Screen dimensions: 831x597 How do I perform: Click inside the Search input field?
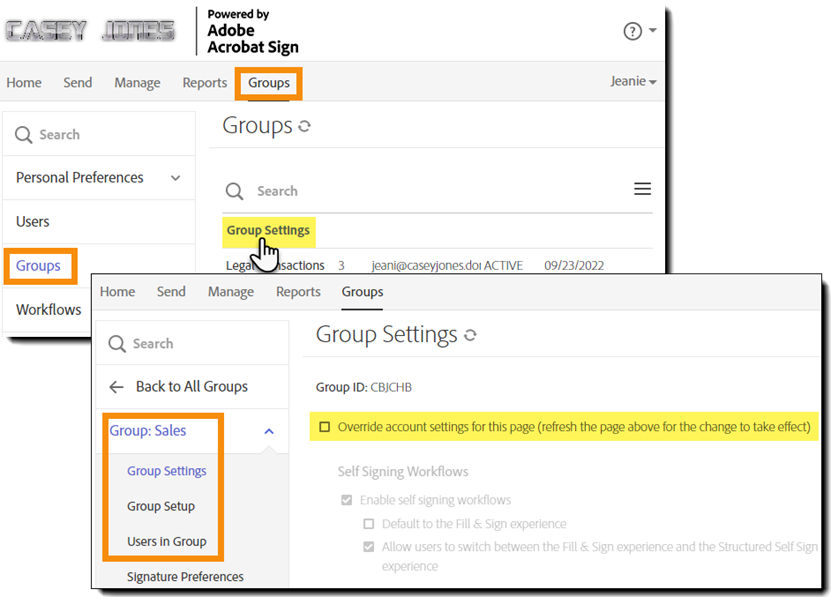coord(290,190)
